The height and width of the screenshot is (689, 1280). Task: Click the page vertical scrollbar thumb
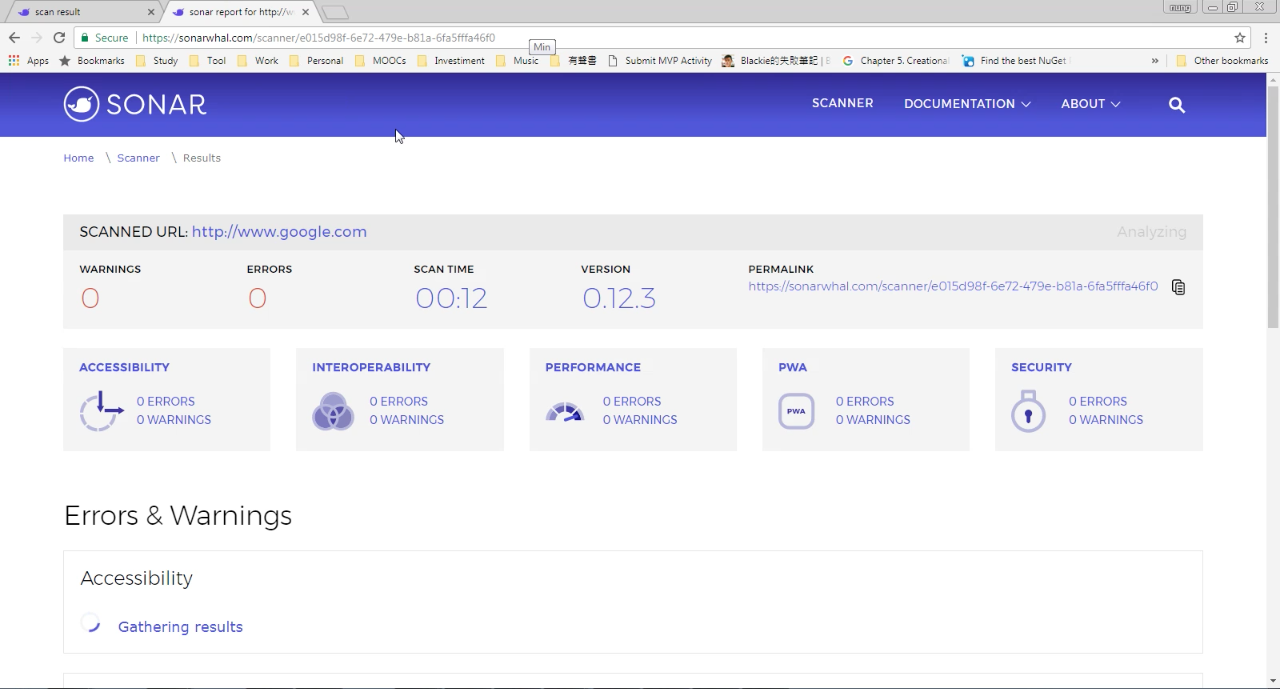1272,205
